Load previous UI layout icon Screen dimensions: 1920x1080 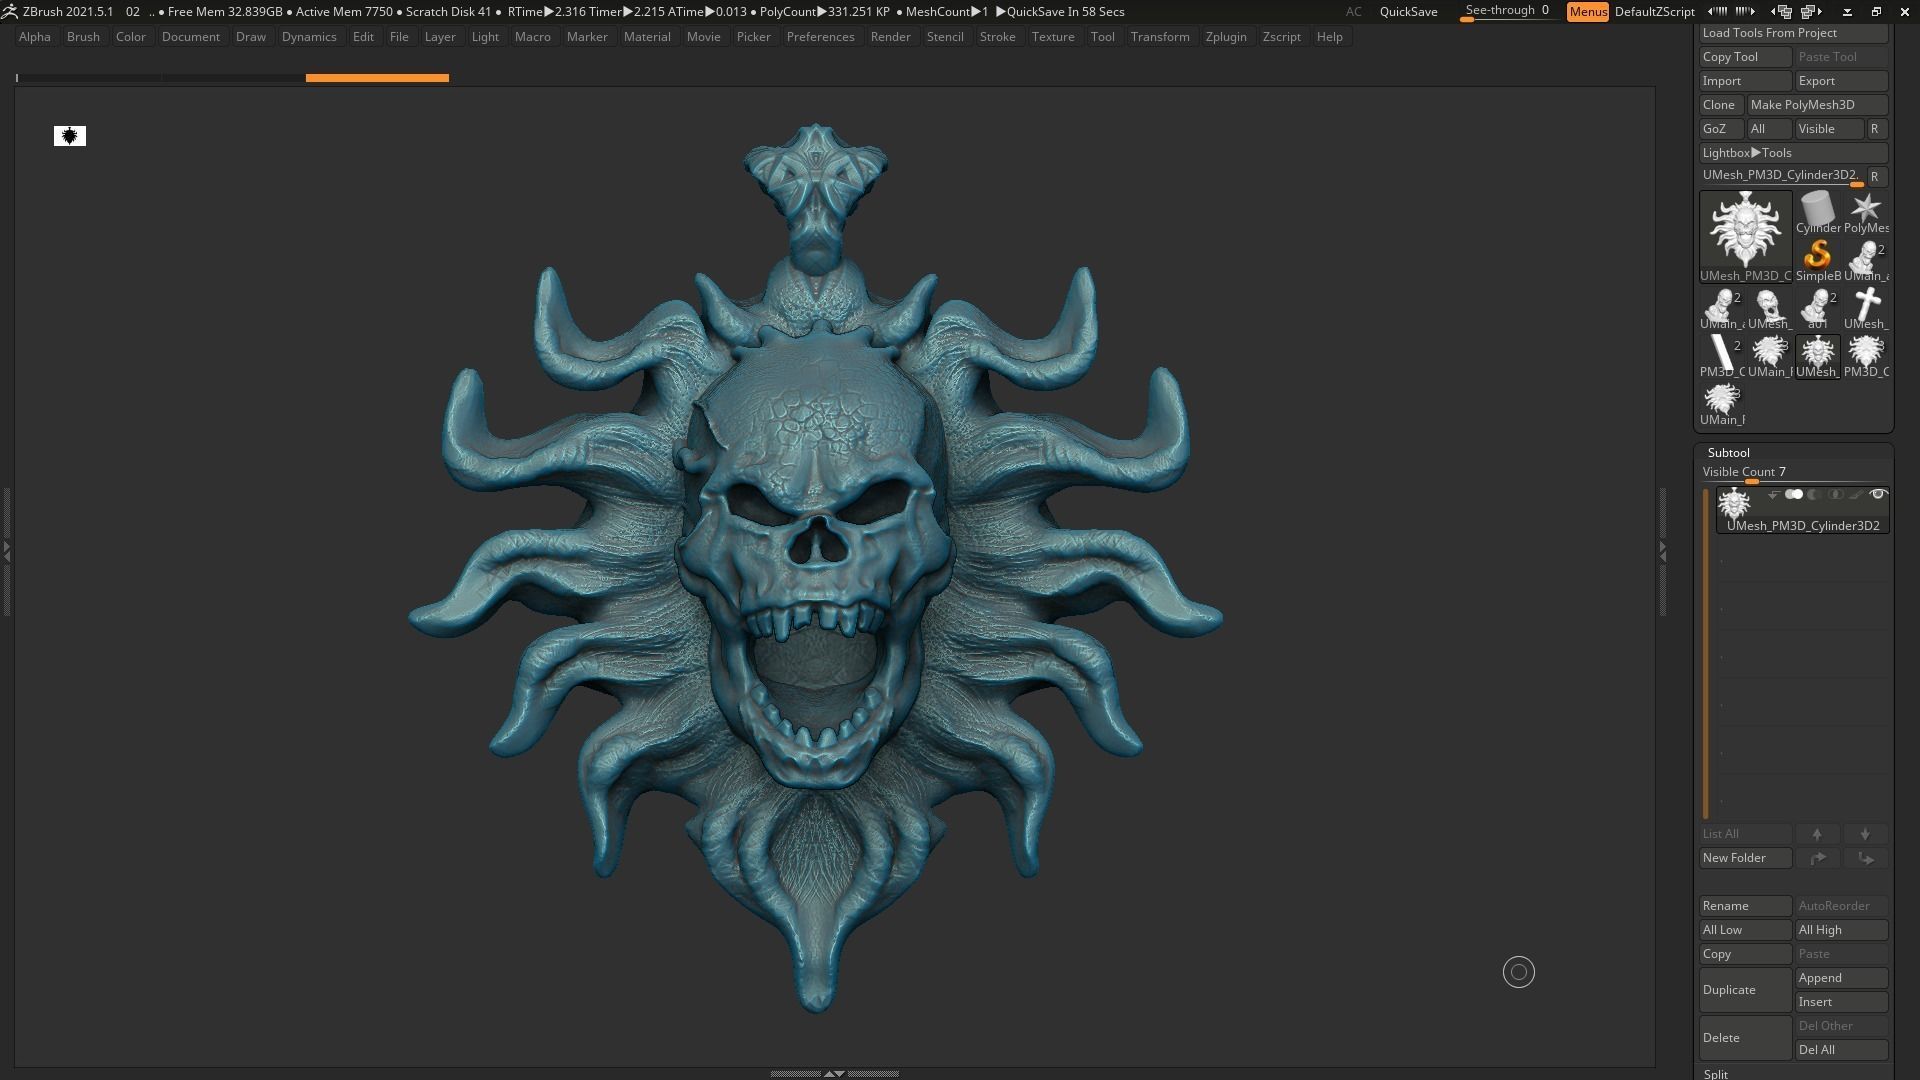pos(1781,12)
